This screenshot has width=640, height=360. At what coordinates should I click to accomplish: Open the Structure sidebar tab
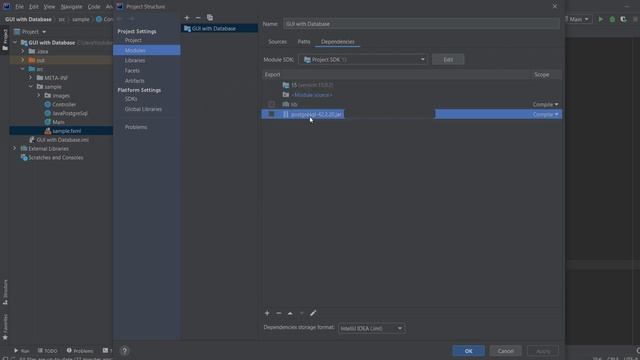coord(5,292)
